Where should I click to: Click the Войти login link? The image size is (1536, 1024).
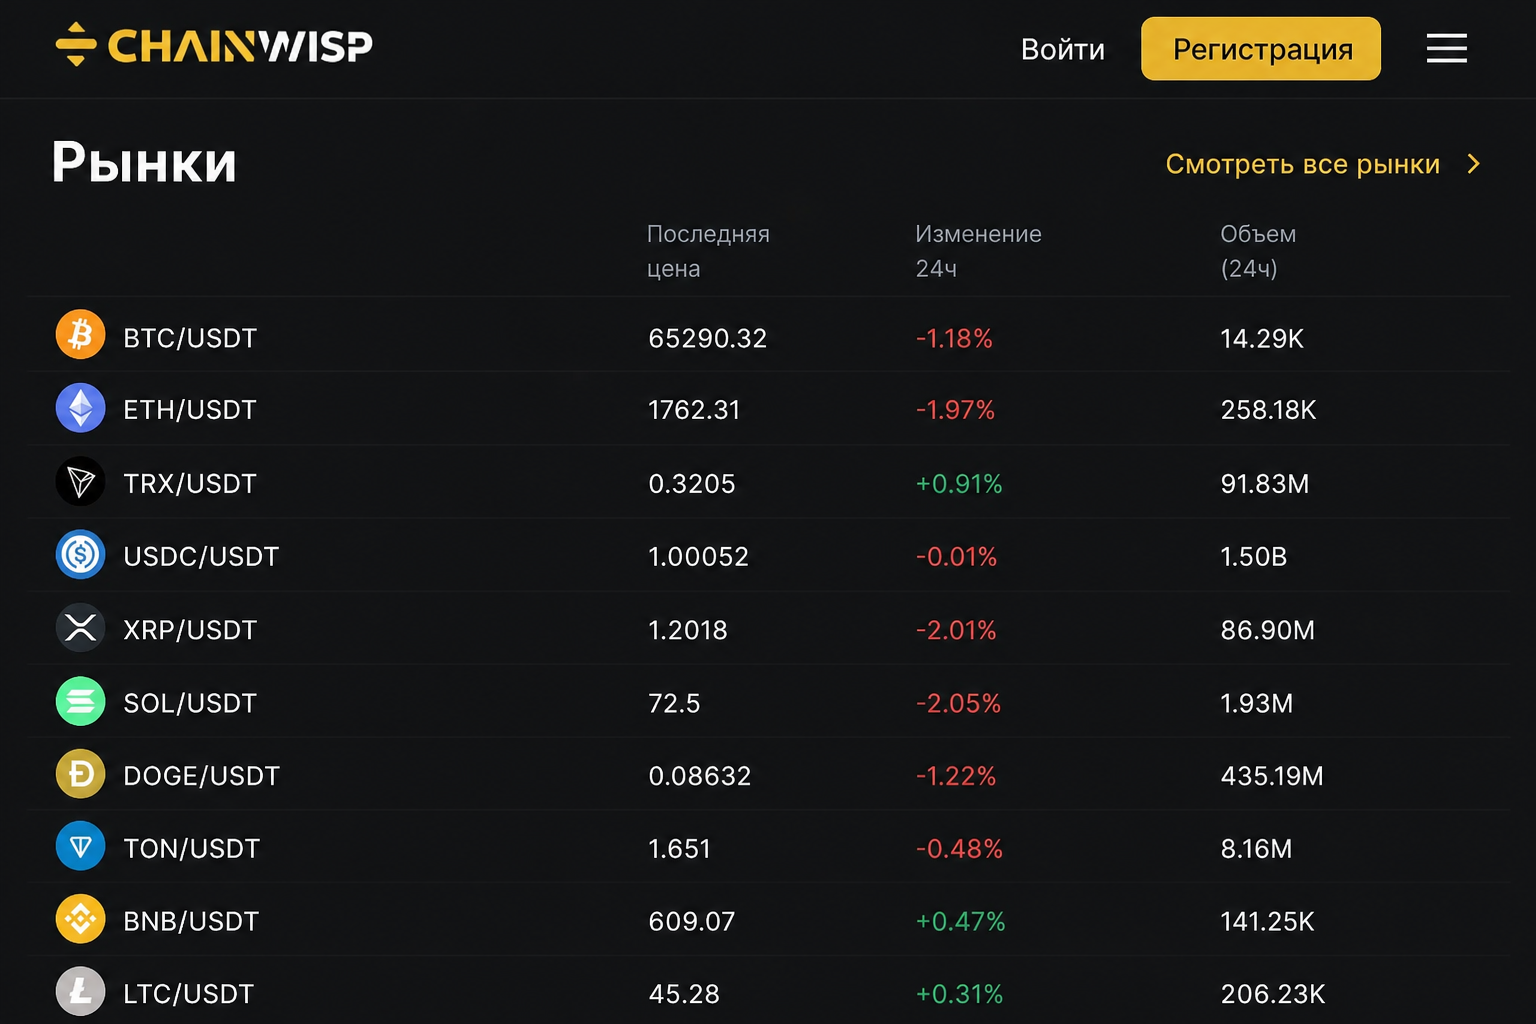(x=1062, y=49)
